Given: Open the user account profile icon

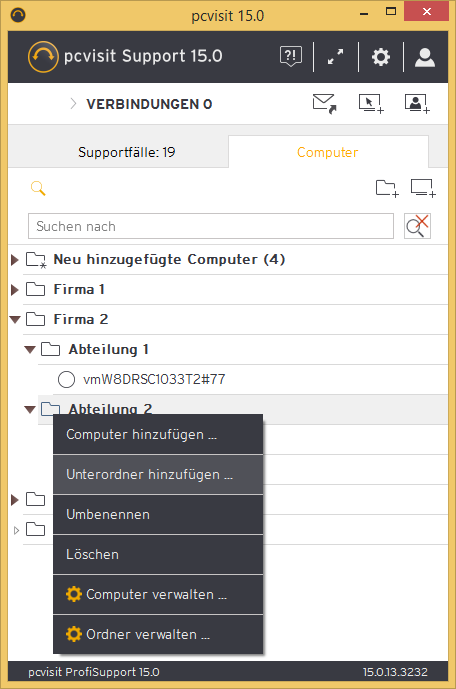Looking at the screenshot, I should coord(425,57).
